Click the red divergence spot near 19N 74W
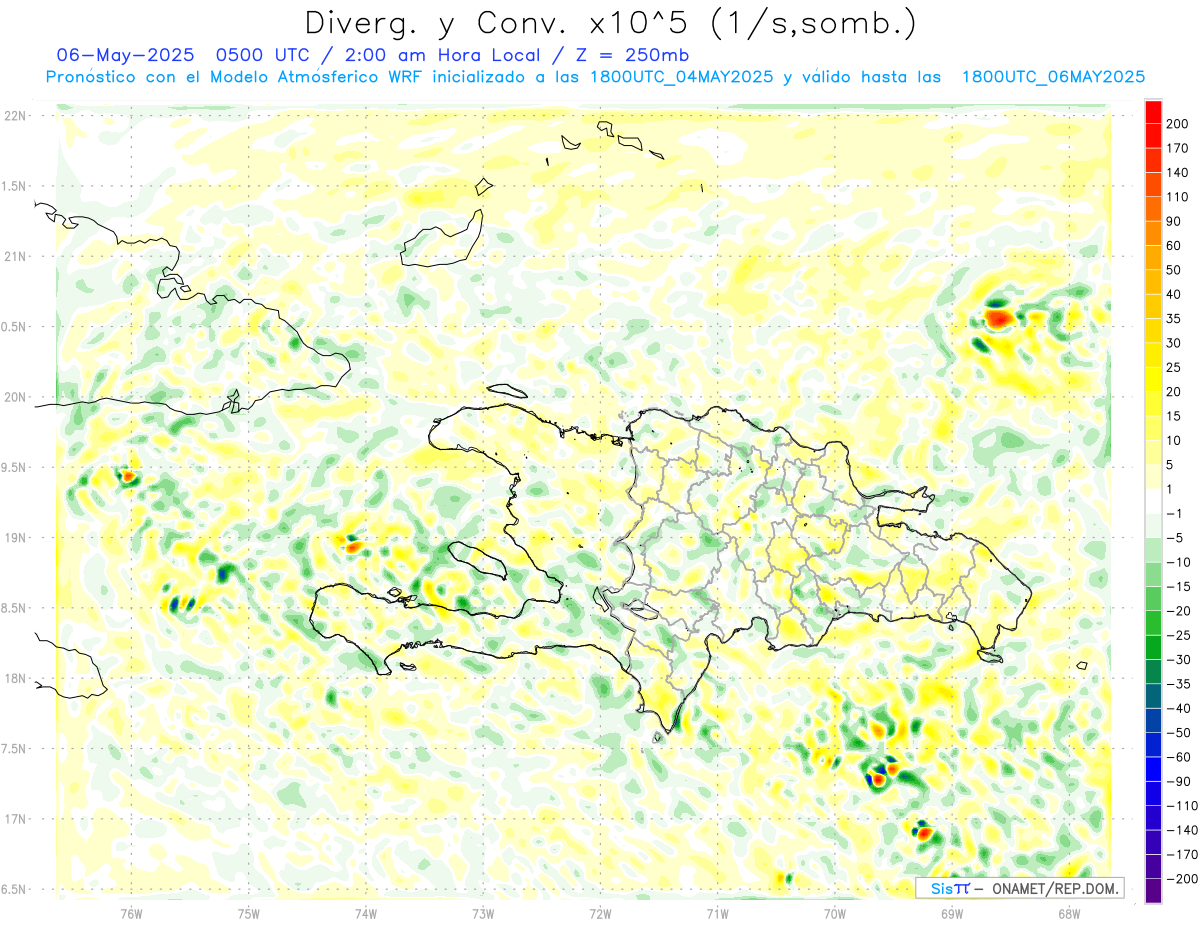Screen dimensions: 1200x927 [x=353, y=546]
